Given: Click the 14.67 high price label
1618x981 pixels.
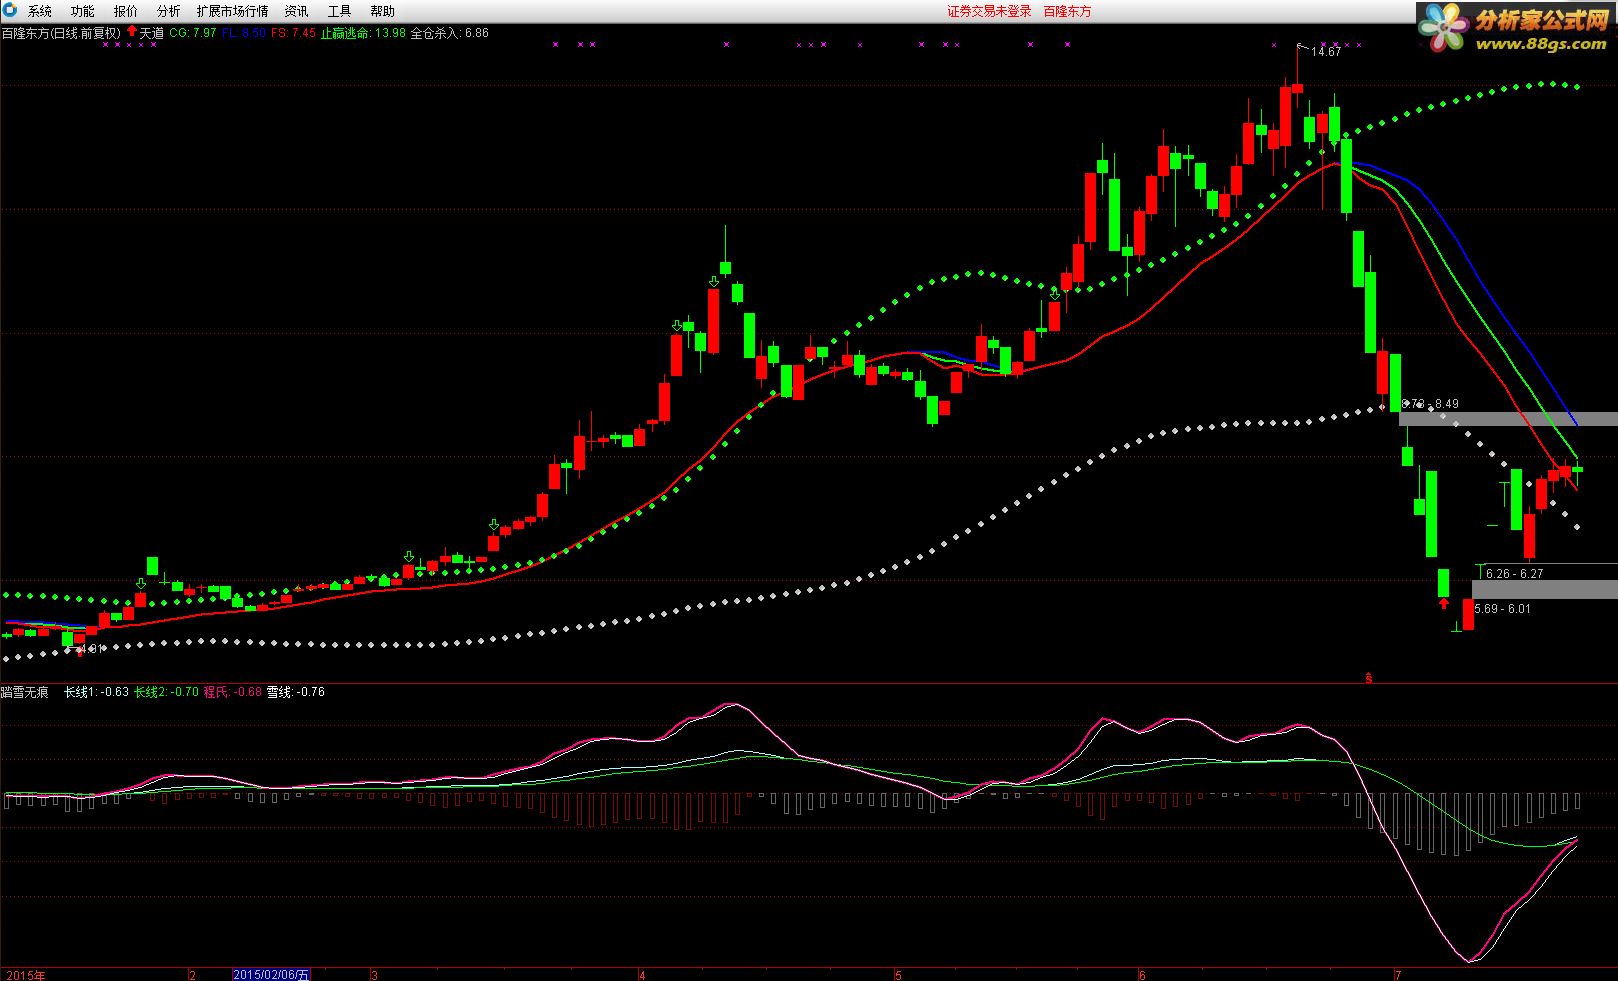Looking at the screenshot, I should click(x=1326, y=52).
